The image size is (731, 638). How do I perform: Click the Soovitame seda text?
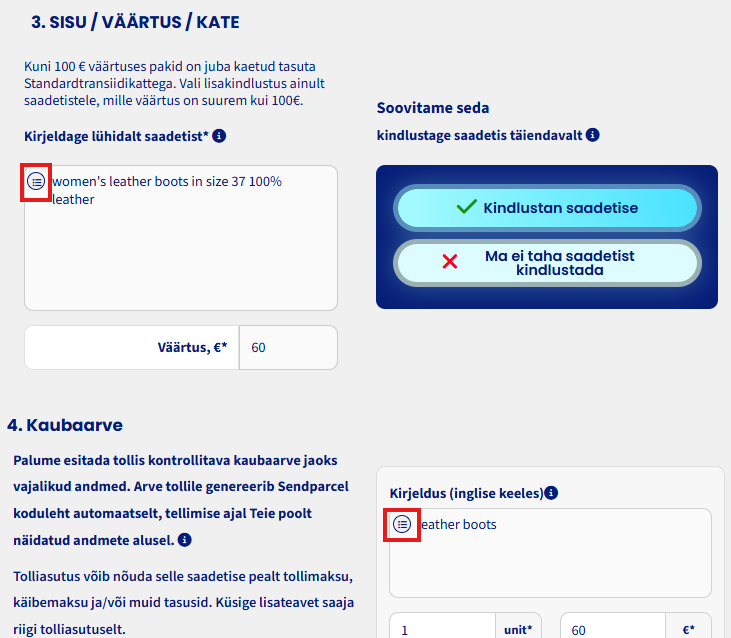click(433, 108)
